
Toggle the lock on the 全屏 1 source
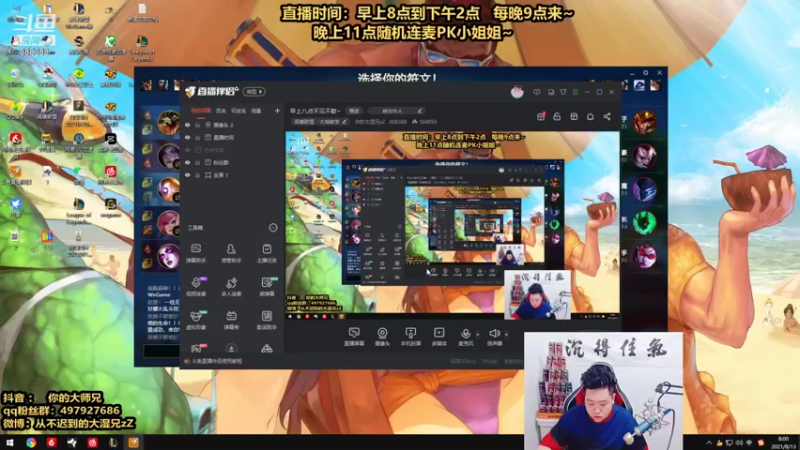coord(197,175)
